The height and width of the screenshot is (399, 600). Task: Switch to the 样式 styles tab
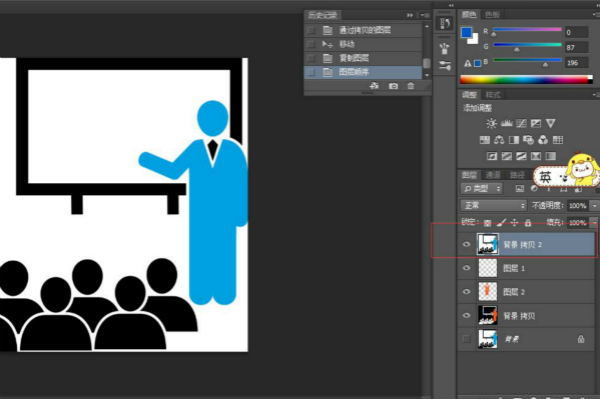tap(493, 94)
